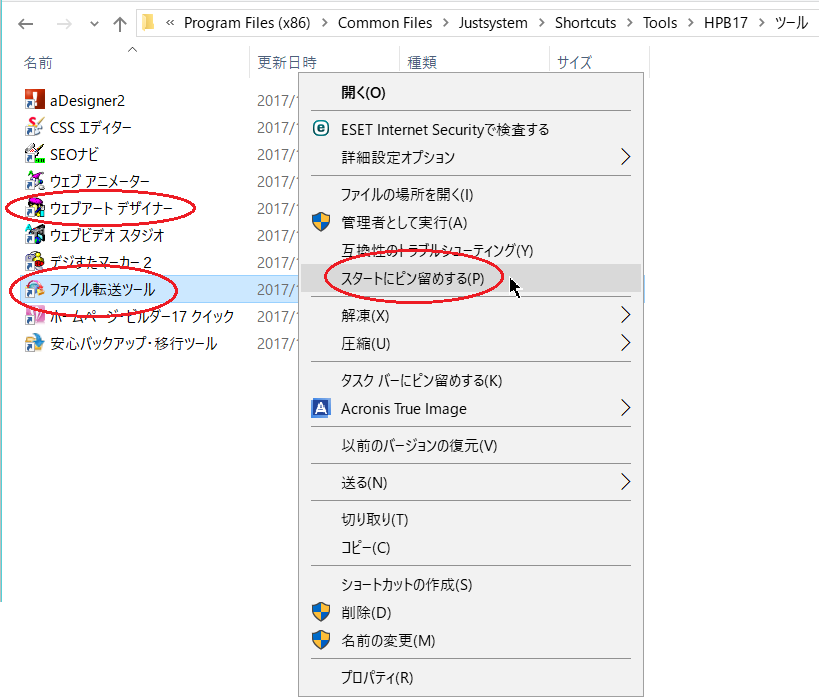This screenshot has width=819, height=700.
Task: Expand the arrow after Common Files
Action: (446, 23)
